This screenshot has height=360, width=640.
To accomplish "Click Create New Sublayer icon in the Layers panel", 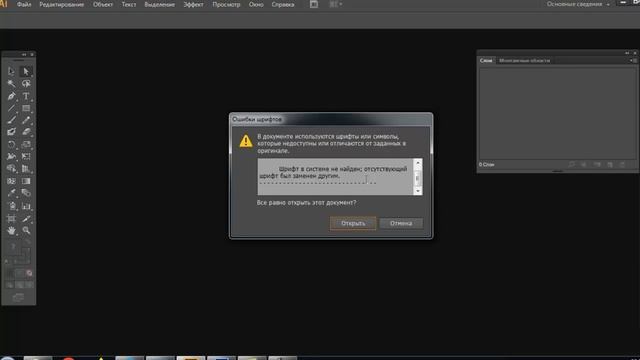I will click(x=597, y=164).
